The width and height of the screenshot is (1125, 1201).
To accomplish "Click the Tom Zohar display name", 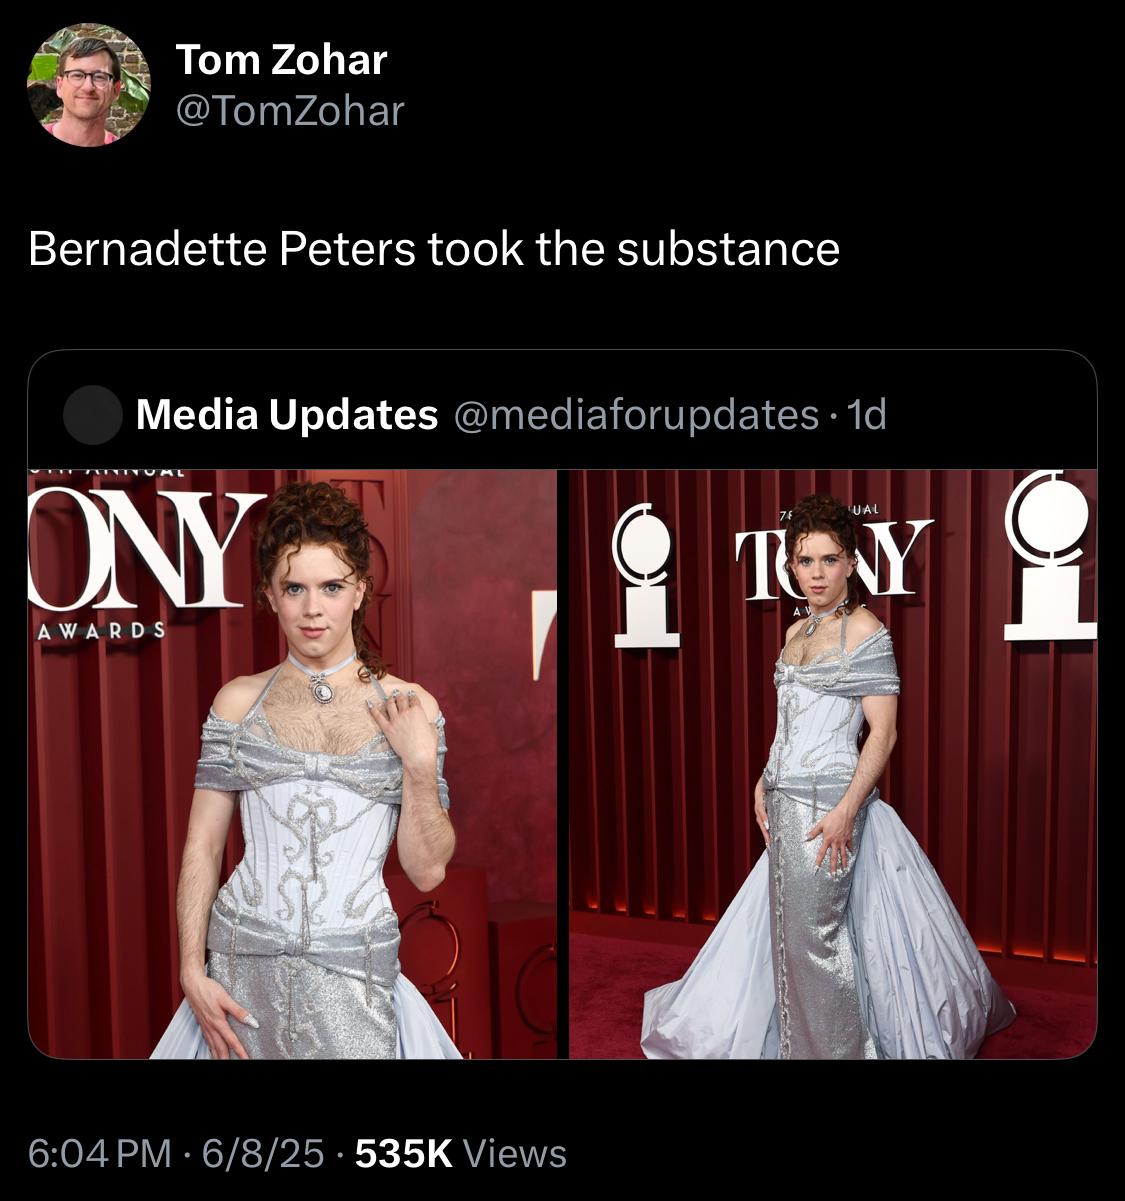I will pos(281,60).
